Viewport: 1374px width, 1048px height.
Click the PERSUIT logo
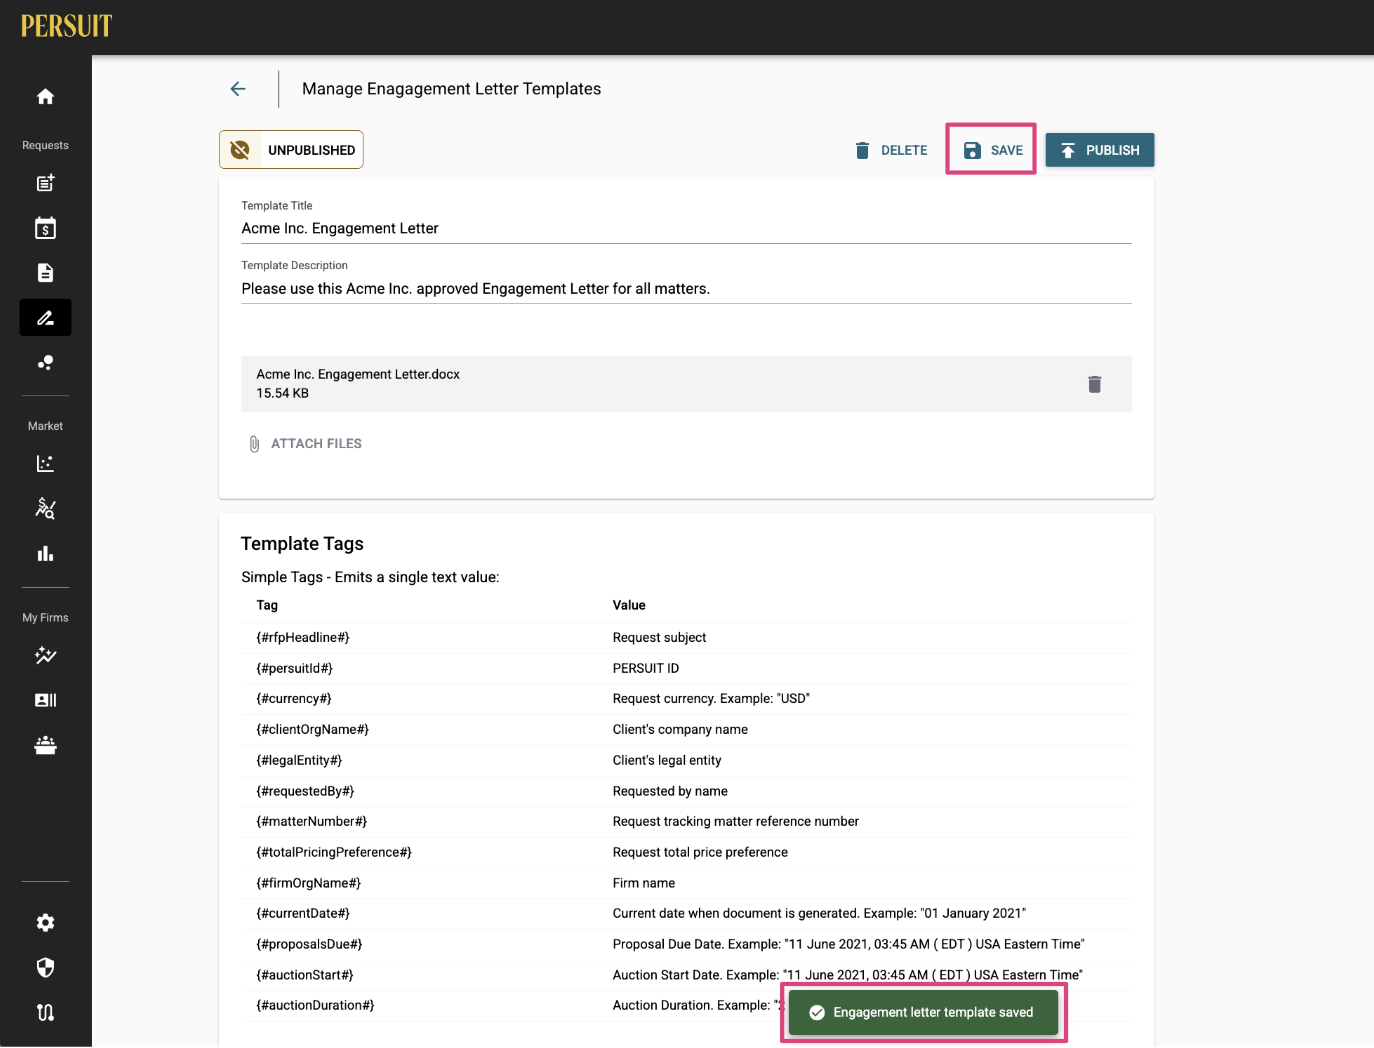coord(67,26)
